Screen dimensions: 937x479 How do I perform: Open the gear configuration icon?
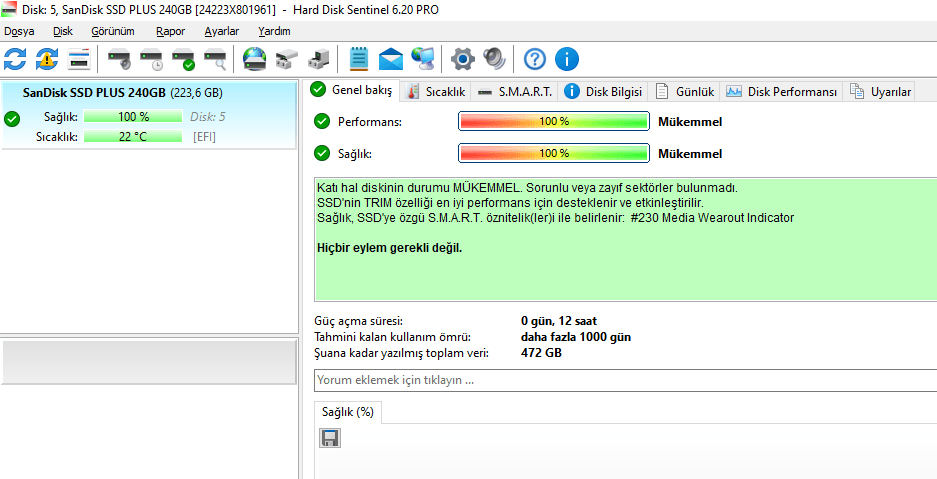463,59
